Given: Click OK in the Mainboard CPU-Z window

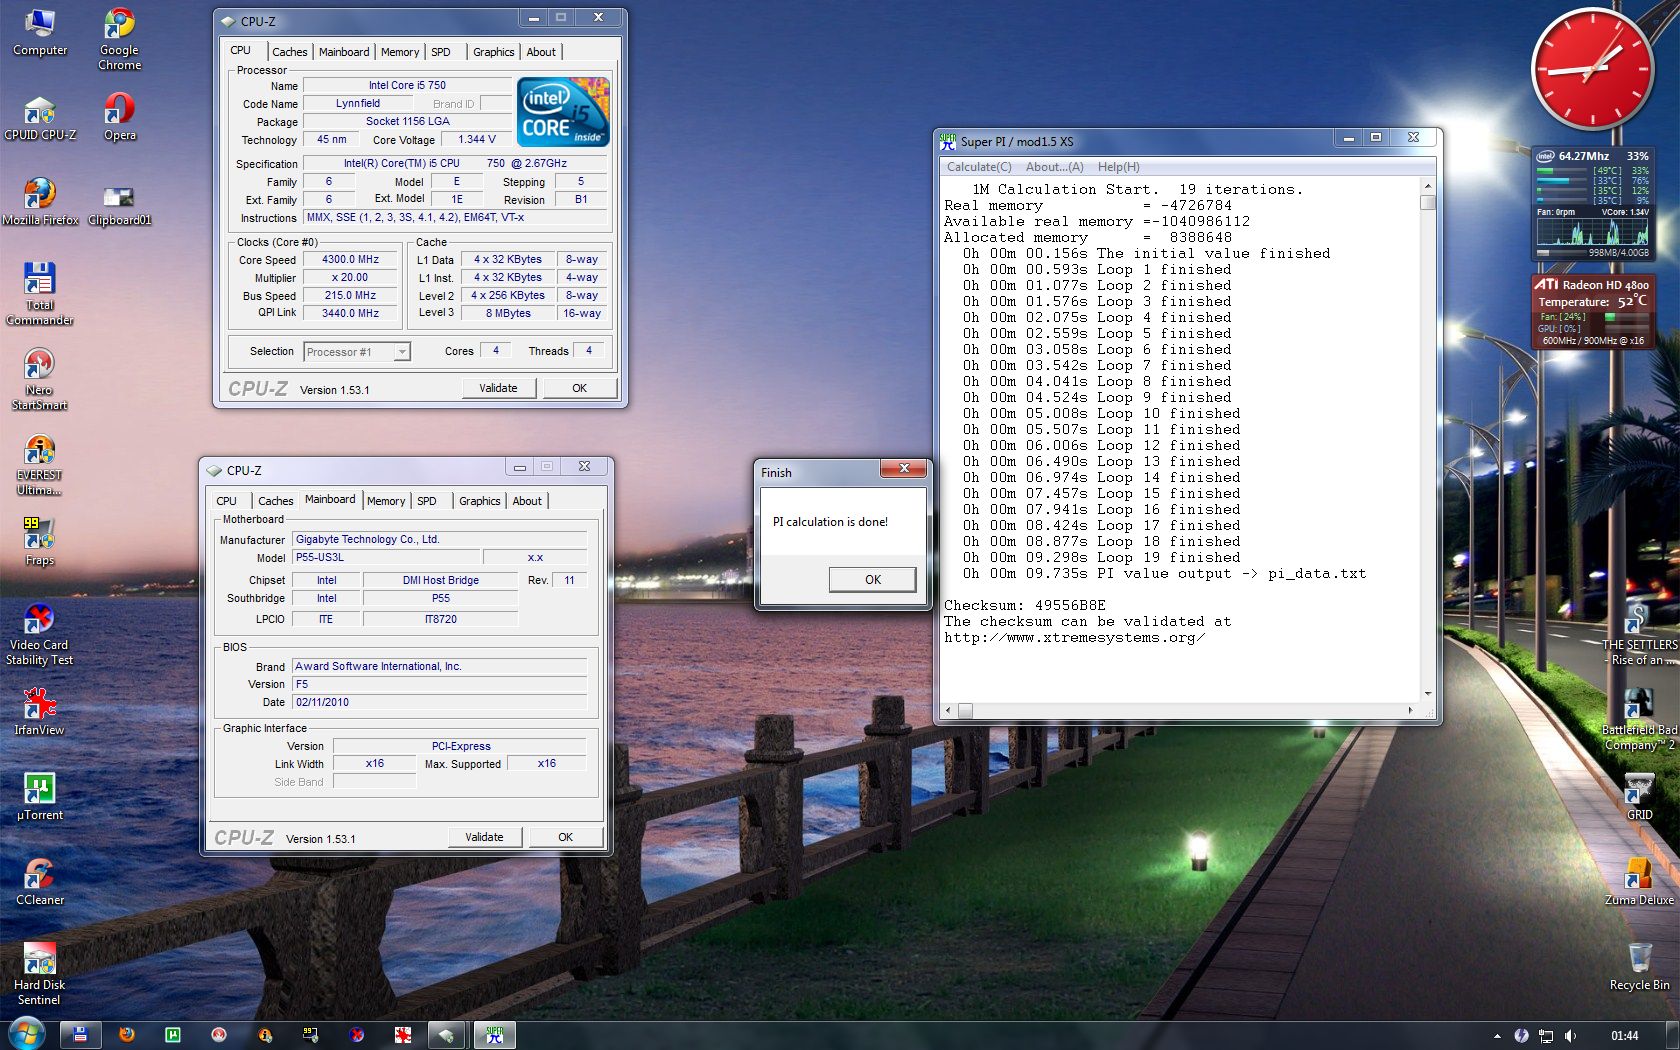Looking at the screenshot, I should [566, 837].
